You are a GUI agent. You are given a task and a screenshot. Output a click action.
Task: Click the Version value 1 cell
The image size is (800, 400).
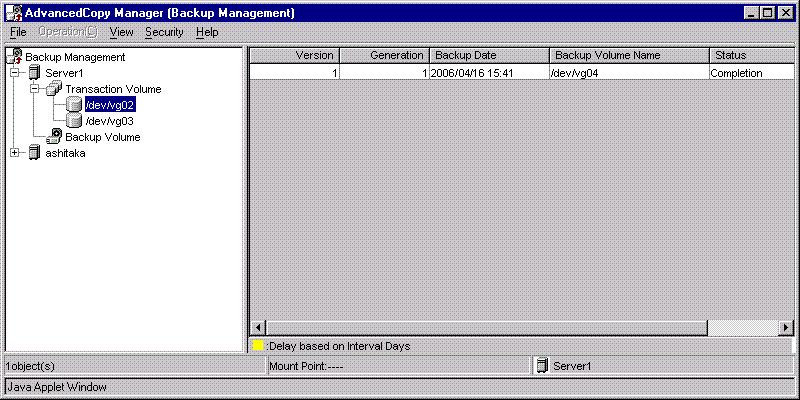pos(294,73)
